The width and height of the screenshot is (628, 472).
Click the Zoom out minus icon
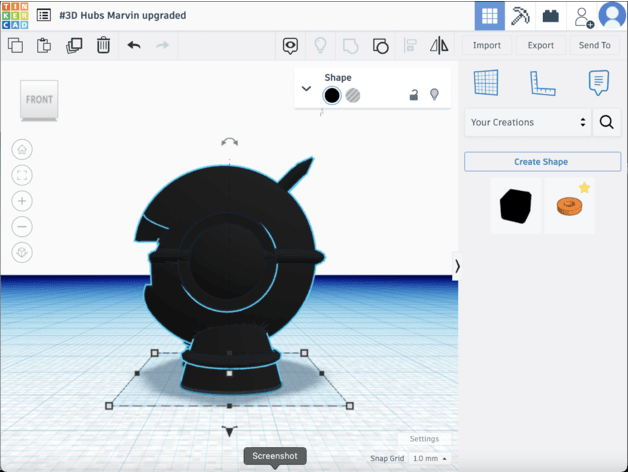22,227
